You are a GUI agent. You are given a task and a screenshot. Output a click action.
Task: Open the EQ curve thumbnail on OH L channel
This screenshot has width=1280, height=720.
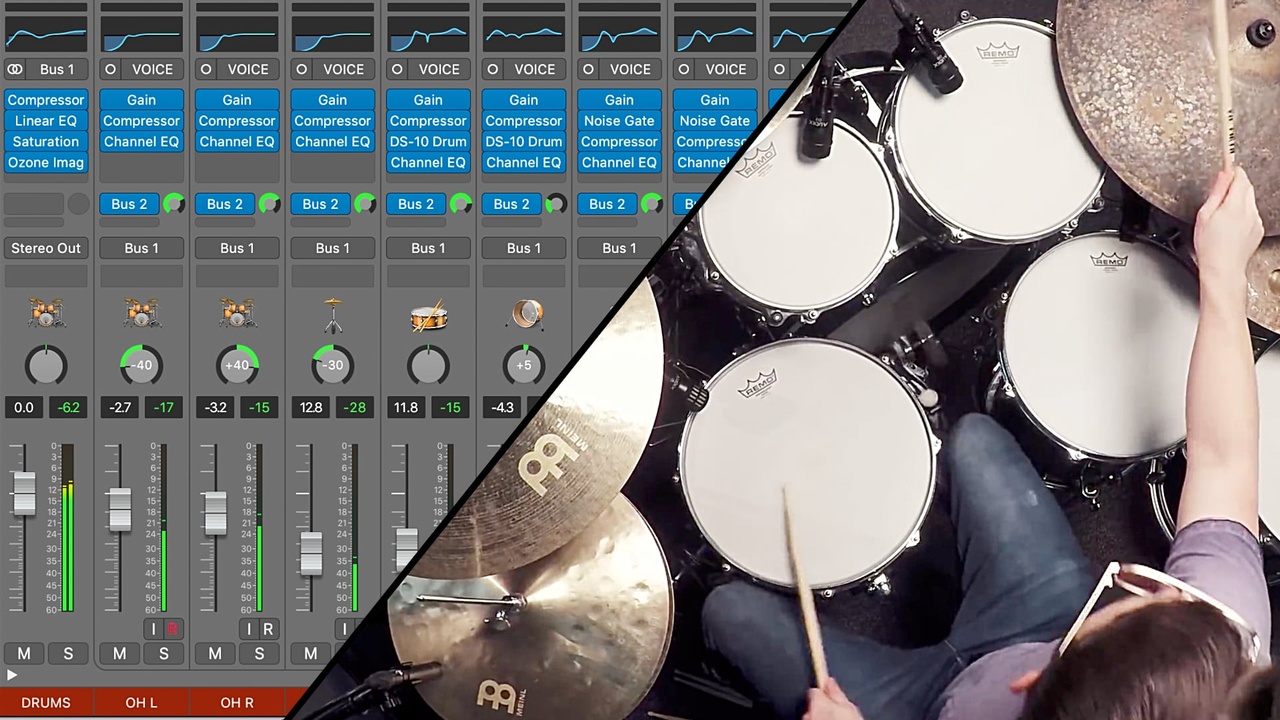point(141,34)
